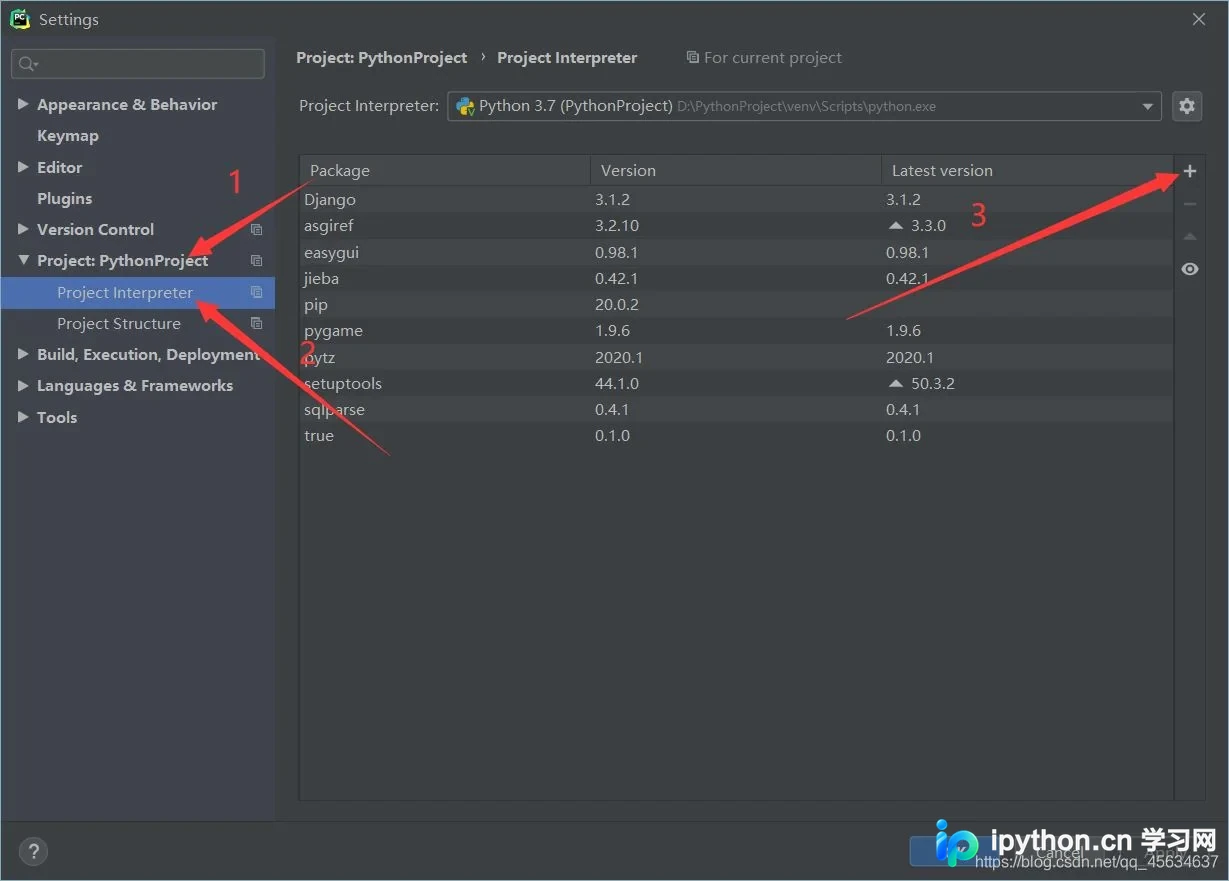Expand the Version Control node
Viewport: 1229px width, 881px height.
pos(23,229)
